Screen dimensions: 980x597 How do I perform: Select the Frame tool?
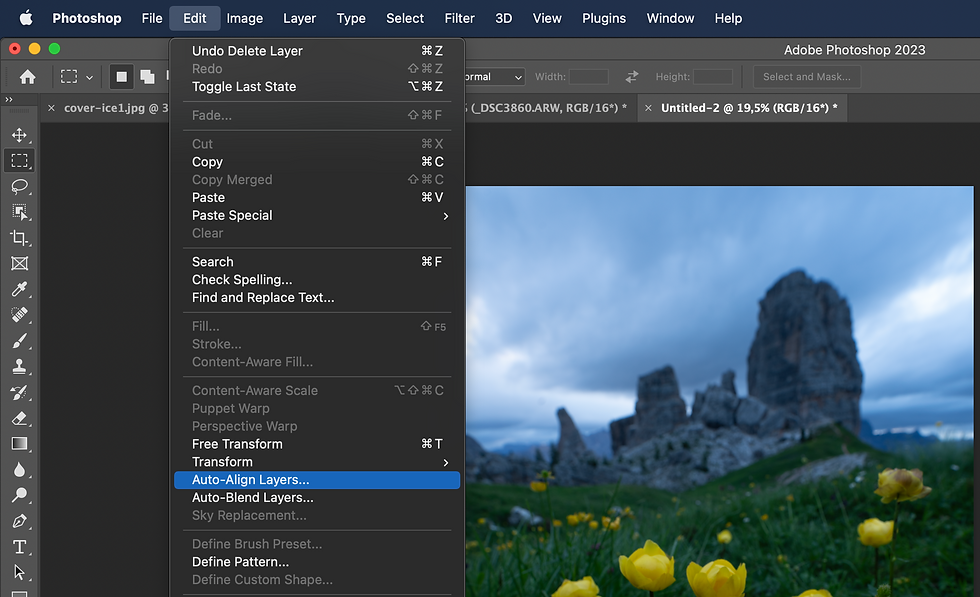pos(19,263)
